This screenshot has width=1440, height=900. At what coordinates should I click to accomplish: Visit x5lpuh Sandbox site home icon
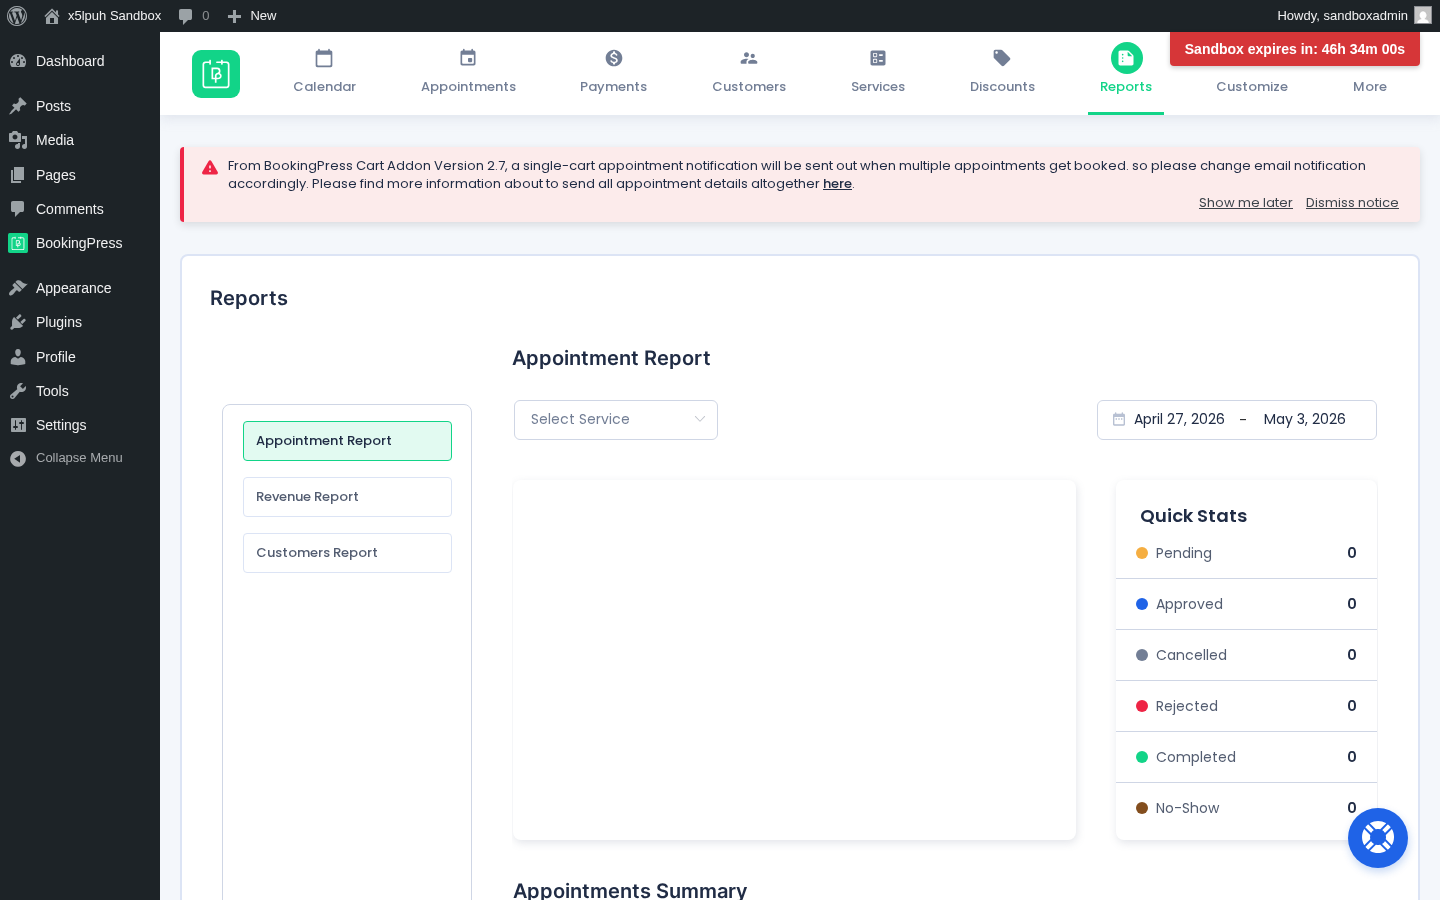(52, 16)
